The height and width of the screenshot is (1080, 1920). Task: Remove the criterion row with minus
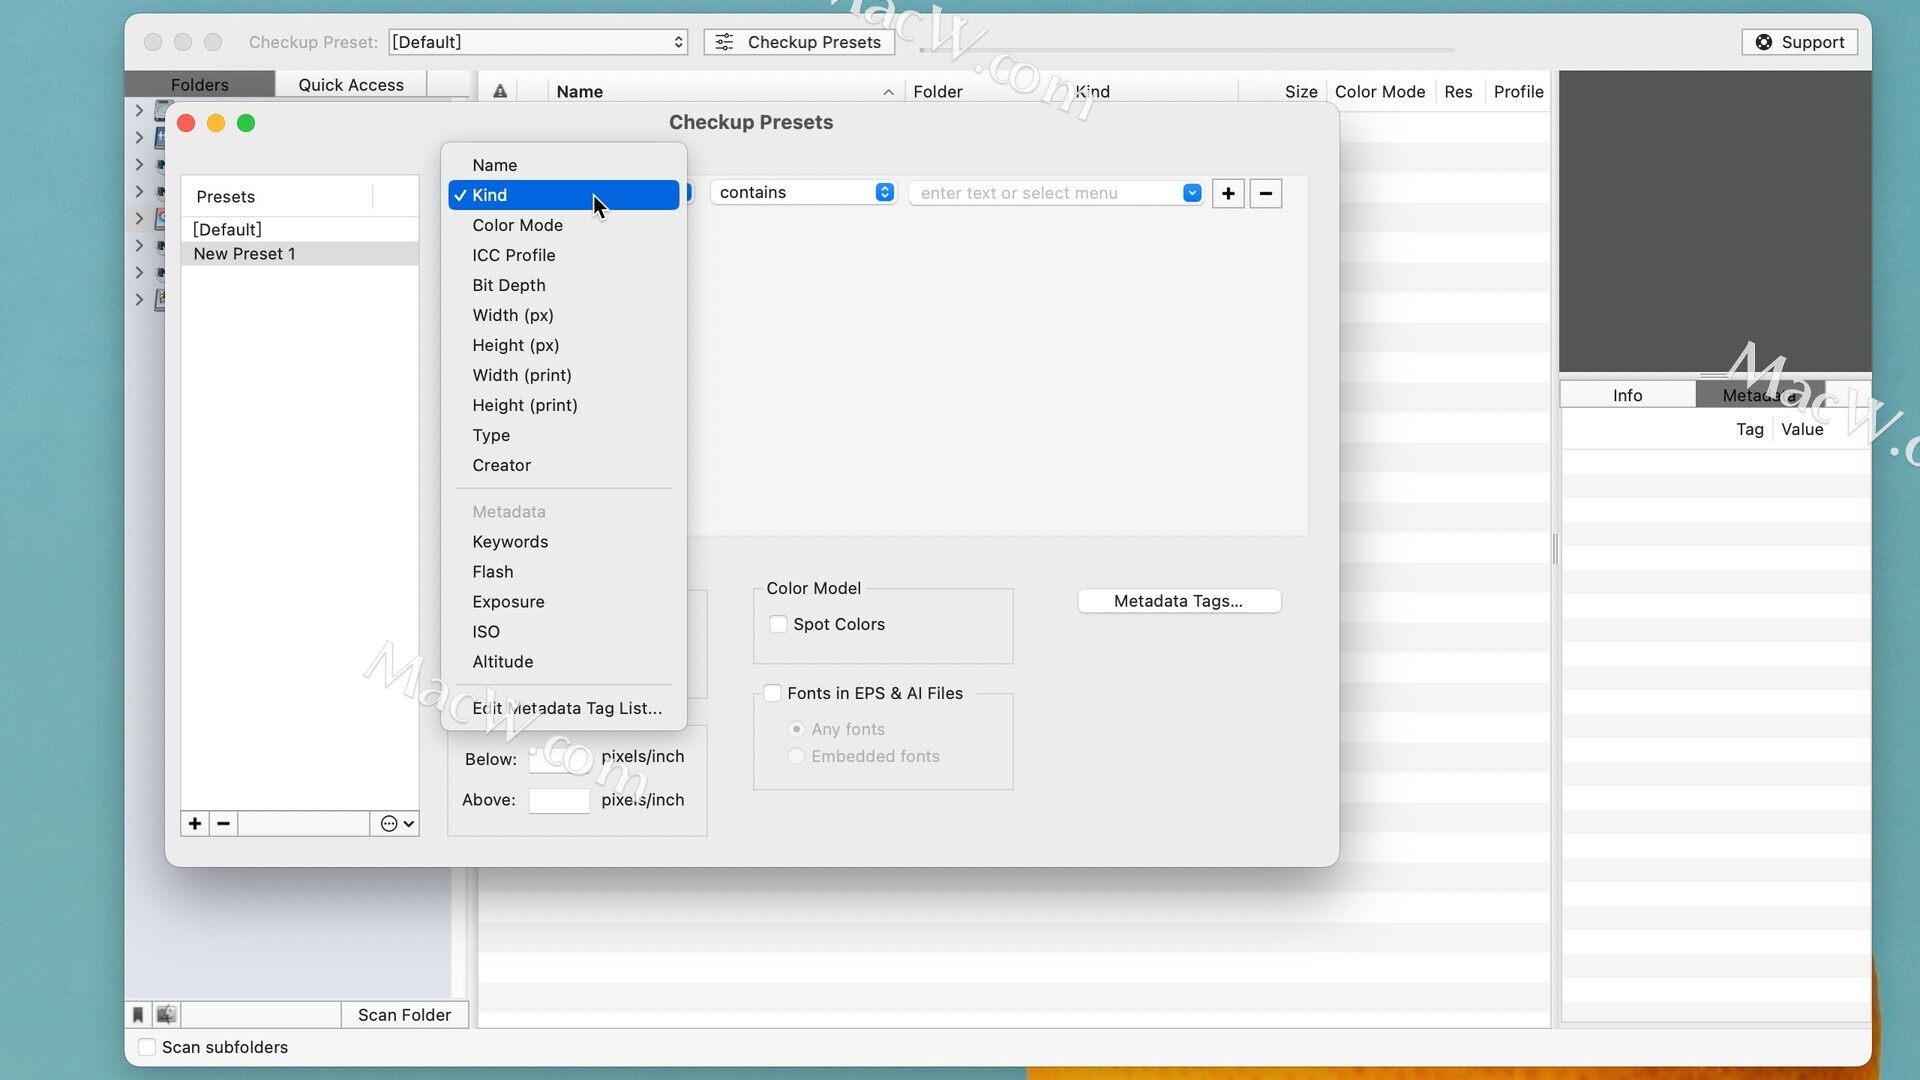1266,193
